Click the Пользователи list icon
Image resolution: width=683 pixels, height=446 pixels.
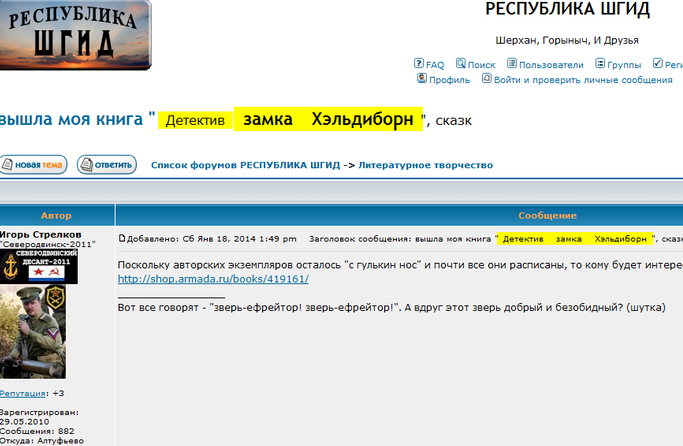click(512, 64)
